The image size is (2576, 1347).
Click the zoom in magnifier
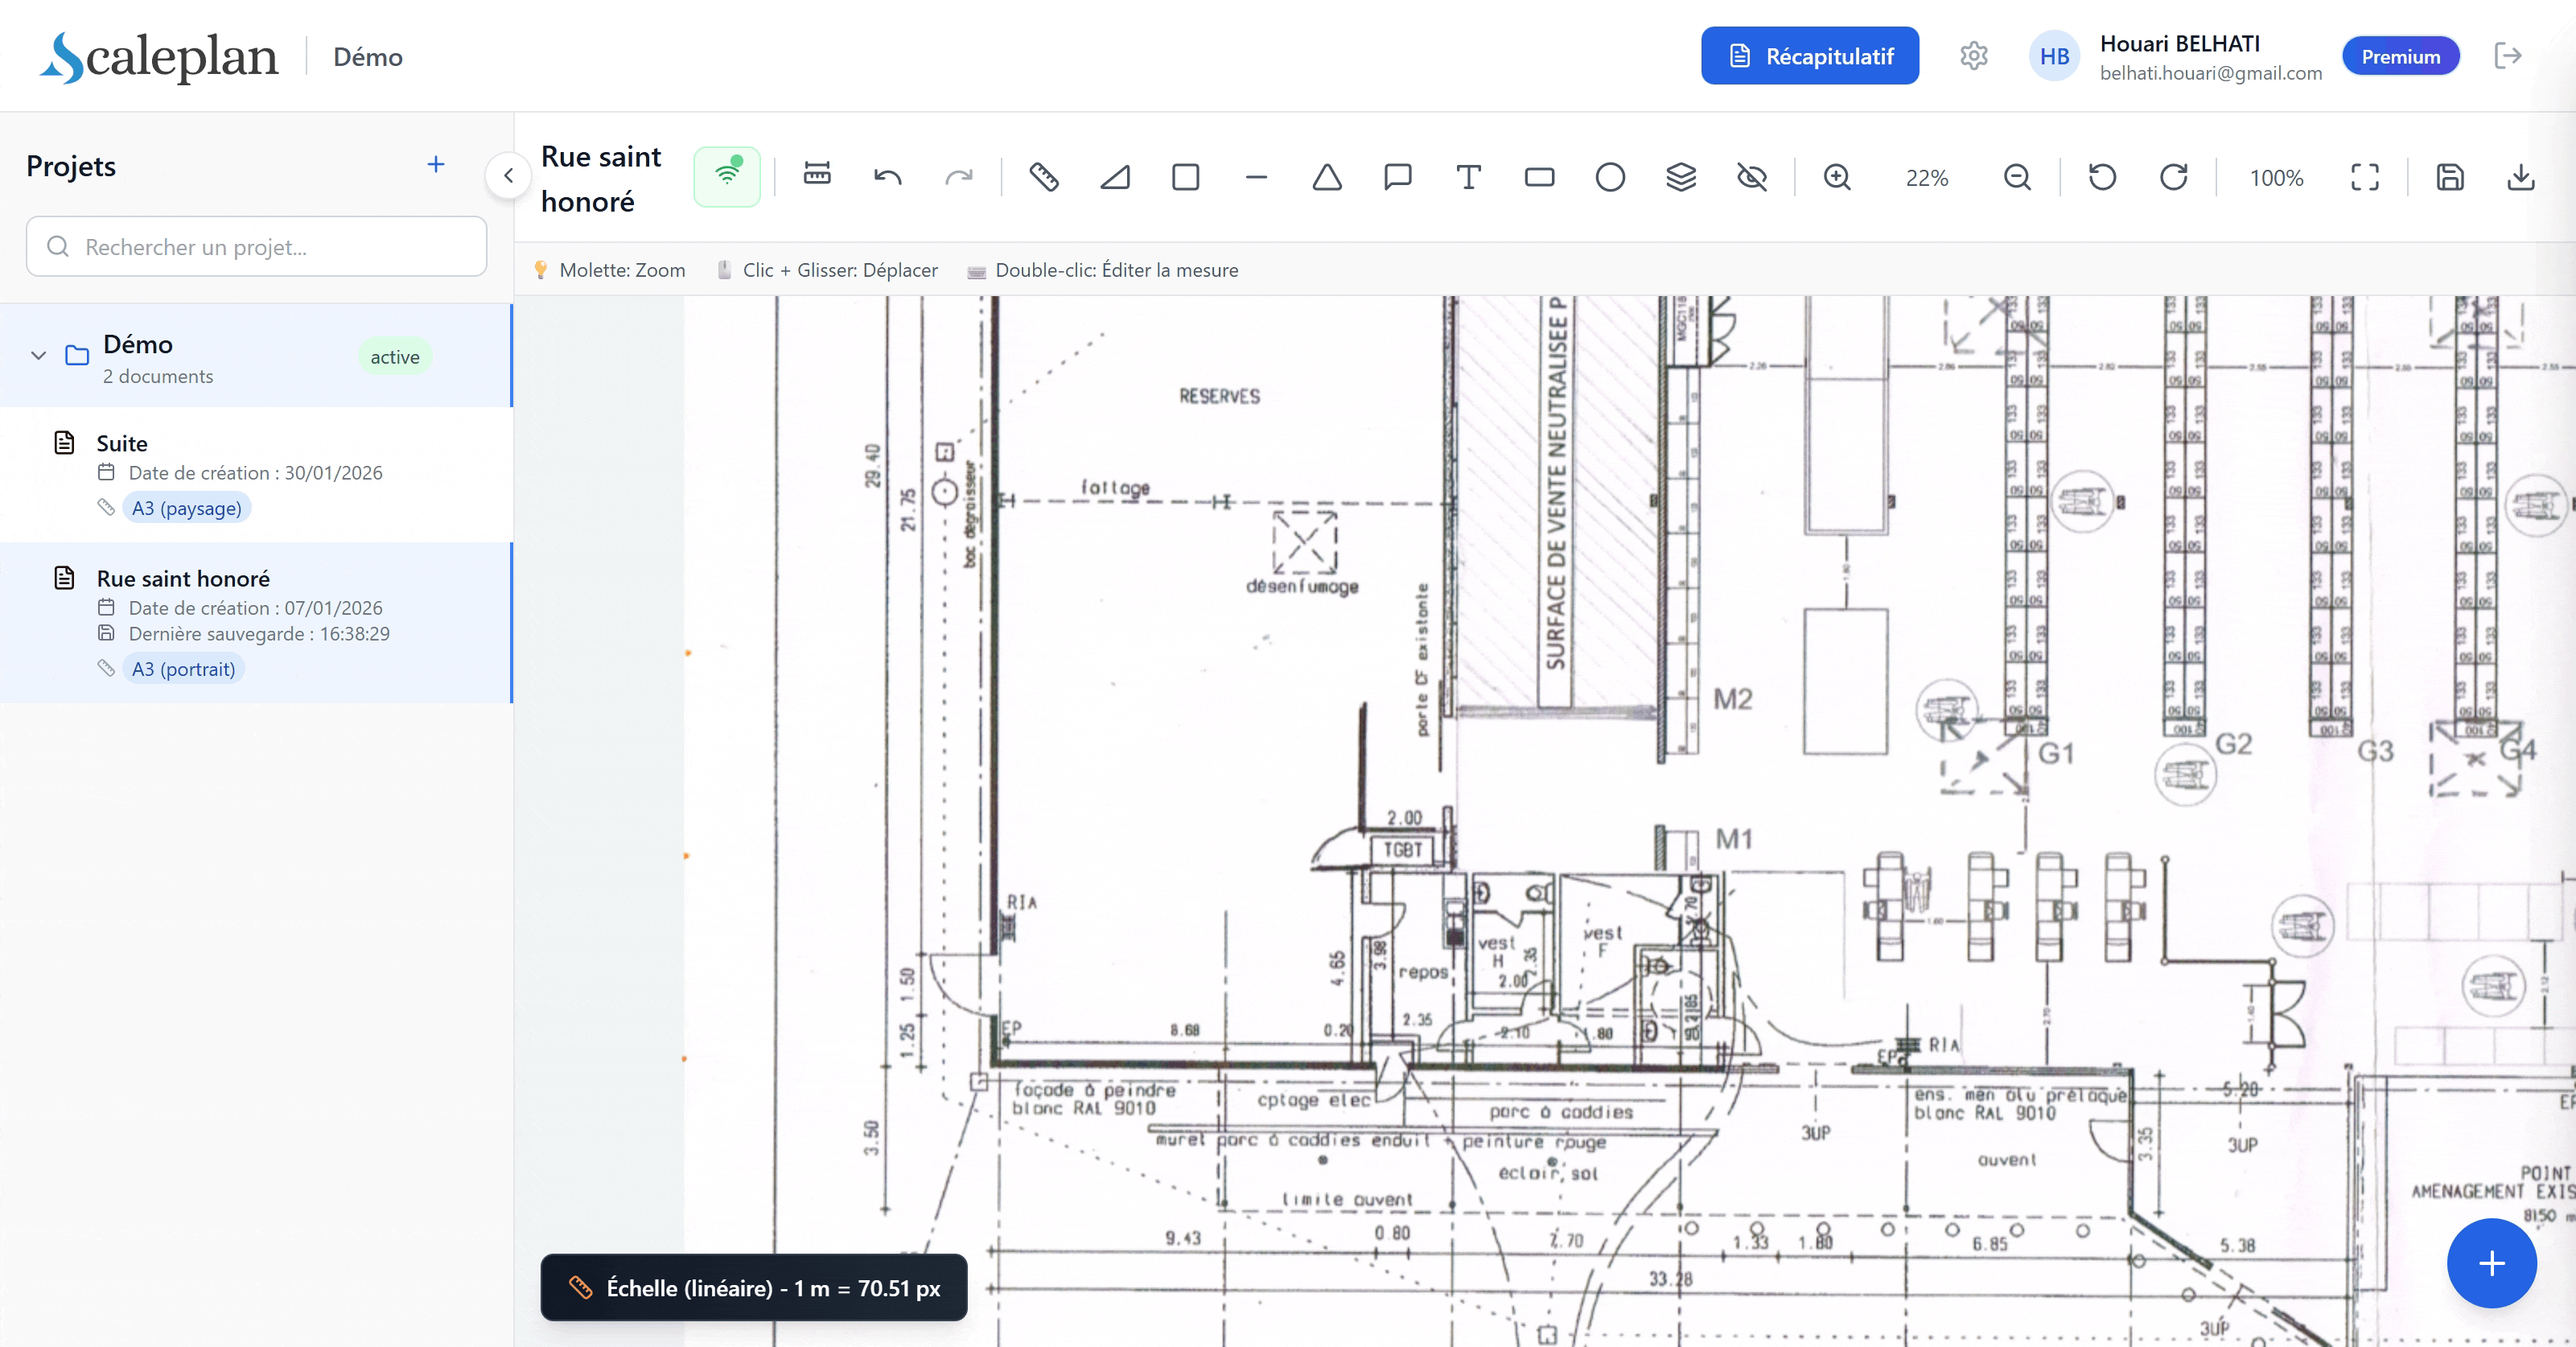1837,177
